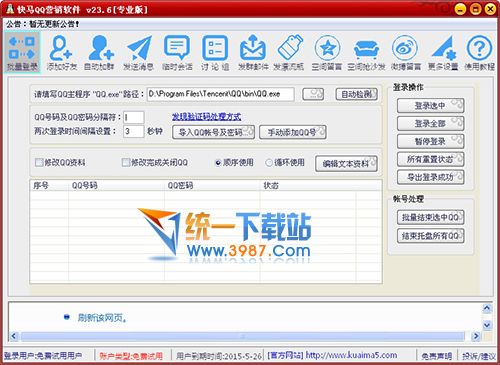
Task: Select the 添加好友 add friend icon
Action: point(62,52)
